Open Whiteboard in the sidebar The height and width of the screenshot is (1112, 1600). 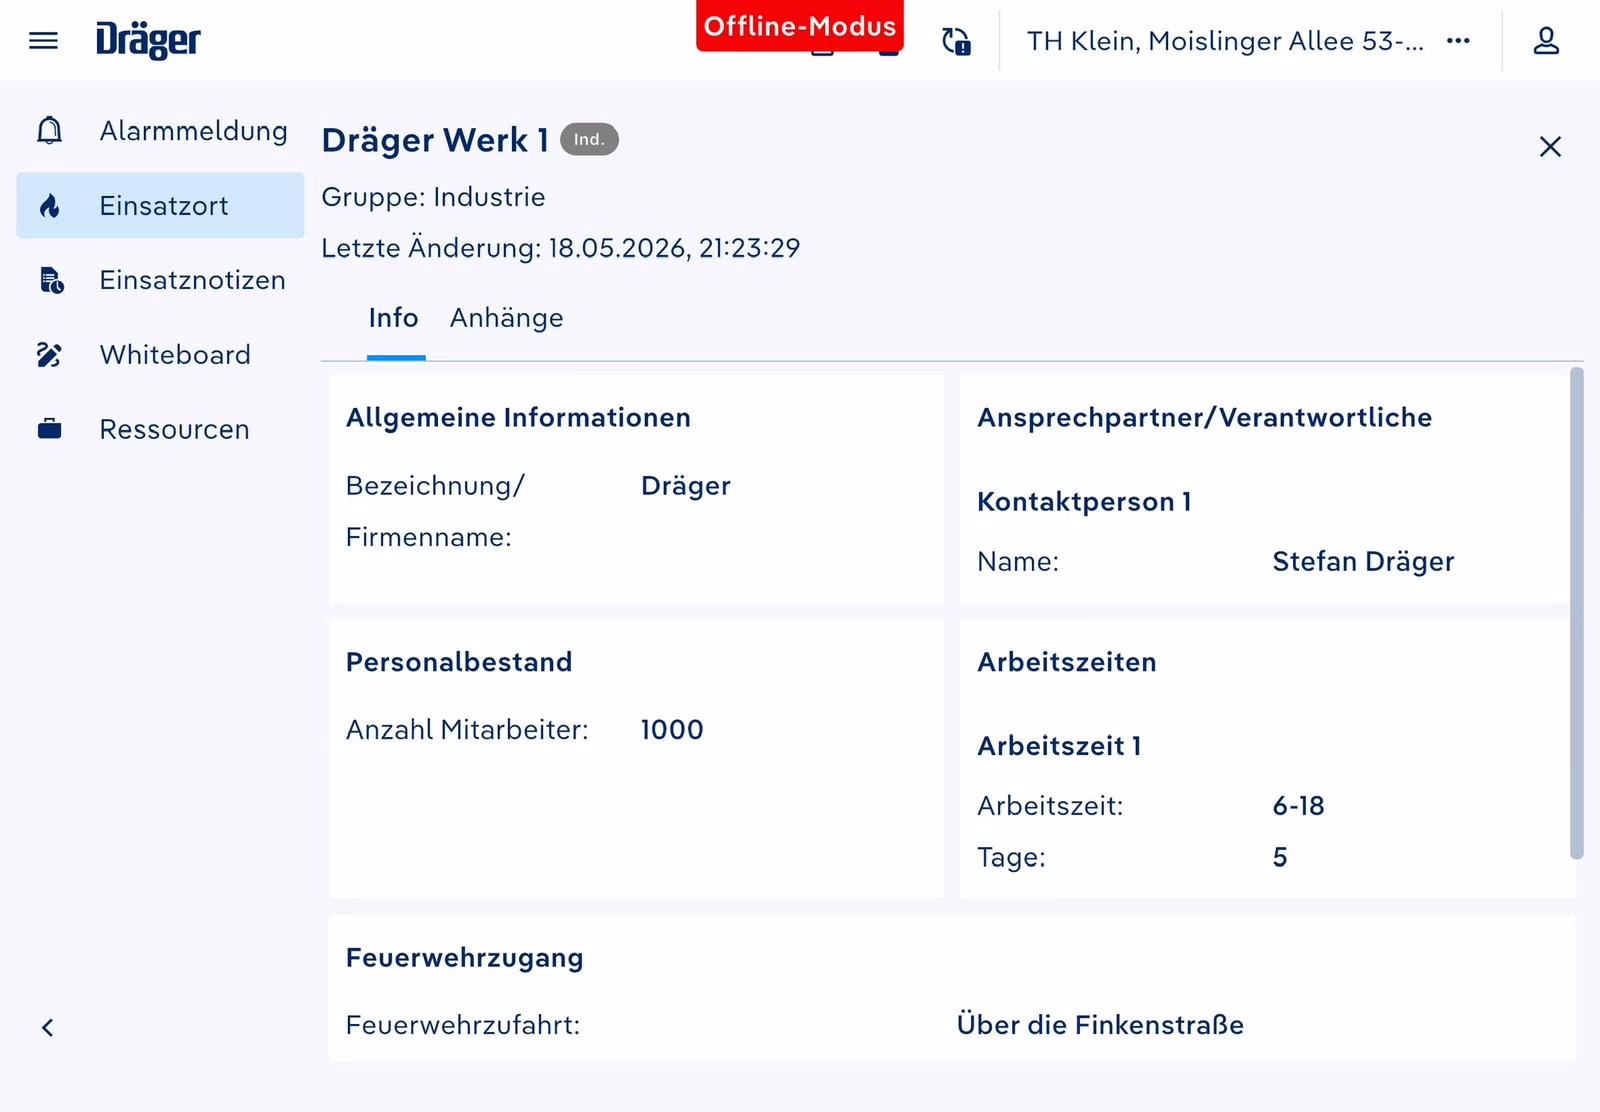[160, 355]
